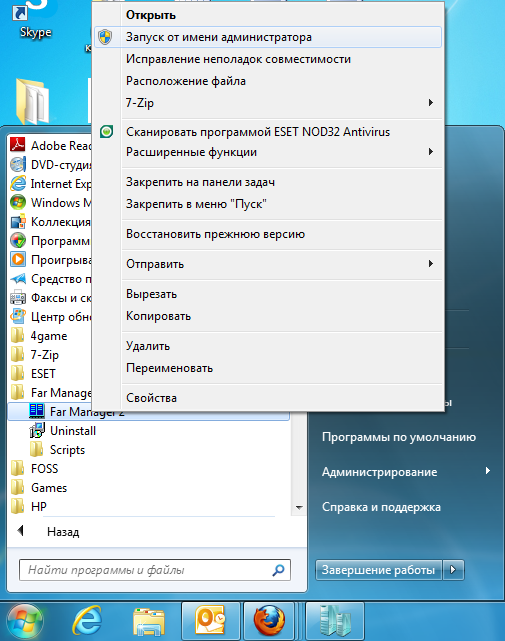Viewport: 505px width, 641px height.
Task: Click the folder icon on the desktop
Action: pyautogui.click(x=33, y=100)
